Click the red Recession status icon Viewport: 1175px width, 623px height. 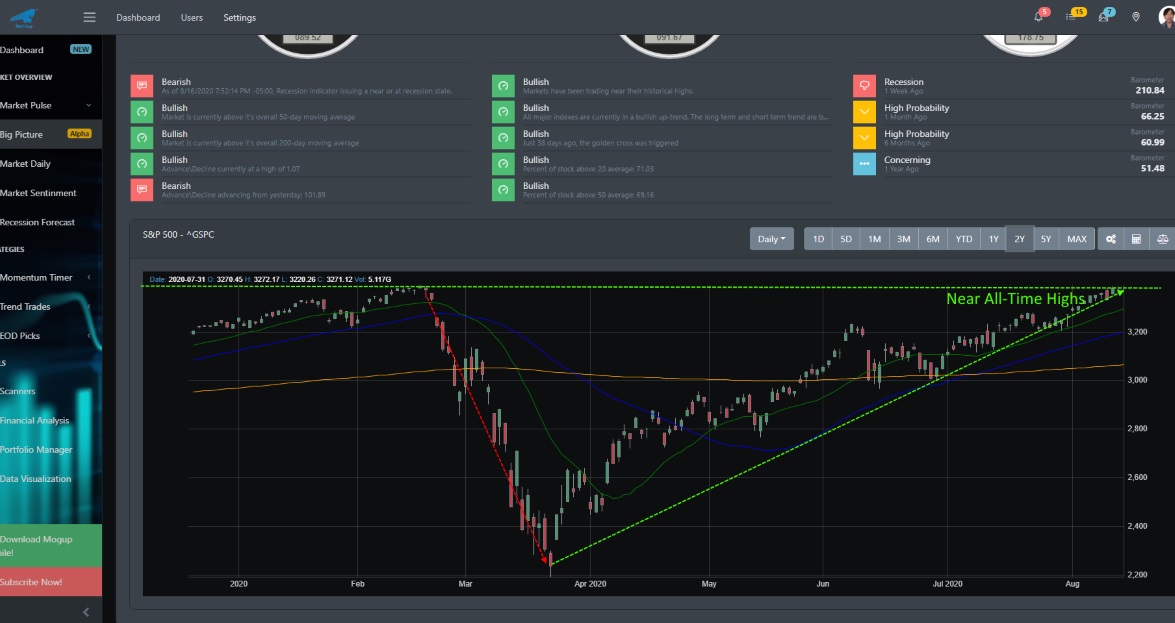click(x=864, y=86)
